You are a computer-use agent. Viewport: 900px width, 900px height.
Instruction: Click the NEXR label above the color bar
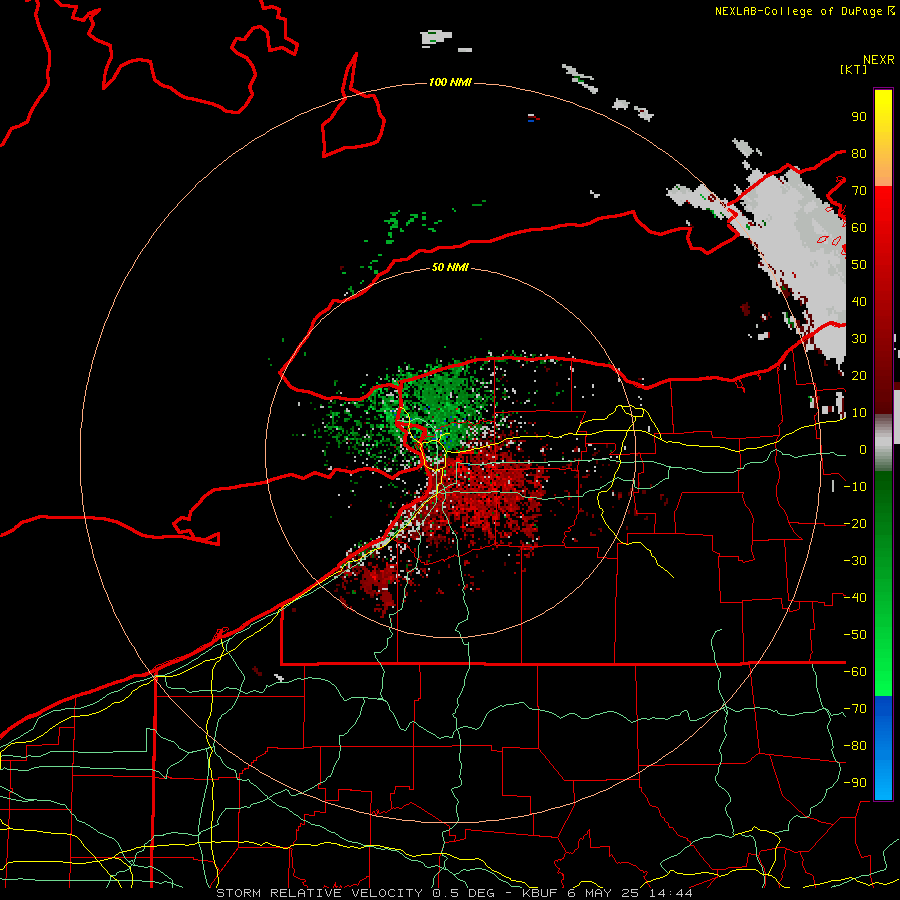[x=879, y=60]
